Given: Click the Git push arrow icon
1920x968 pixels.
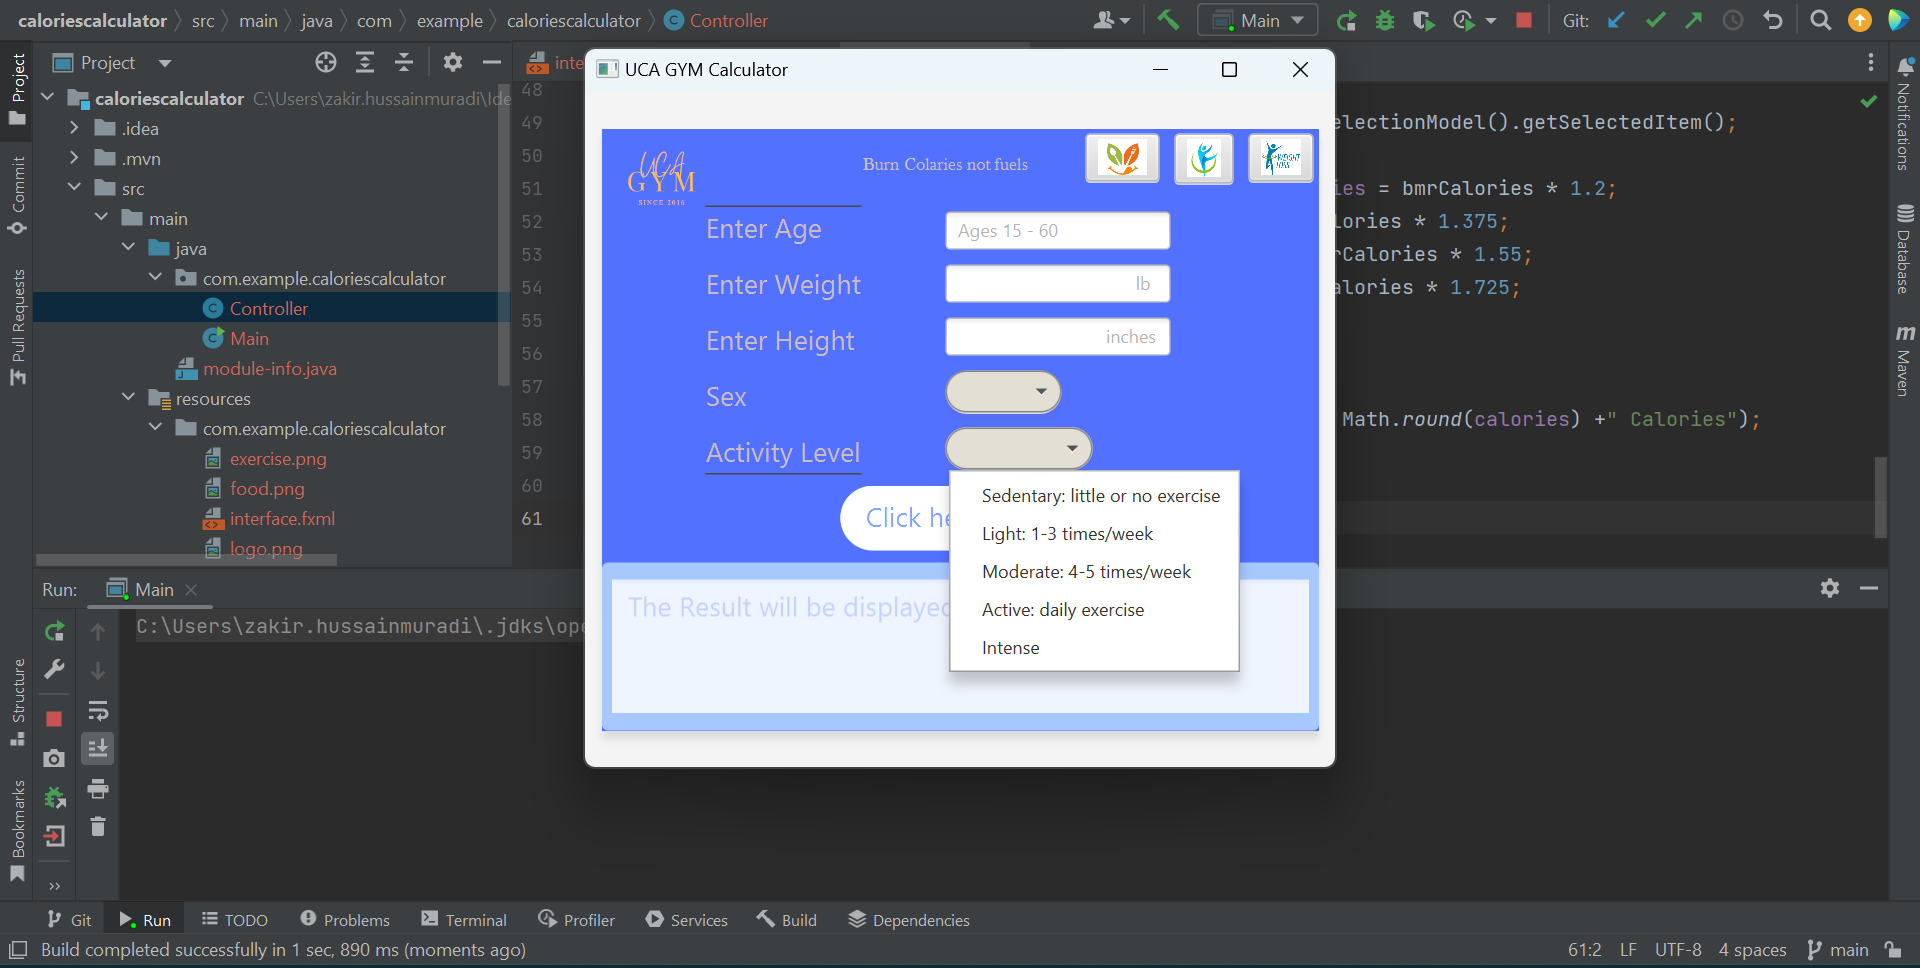Looking at the screenshot, I should [x=1694, y=20].
